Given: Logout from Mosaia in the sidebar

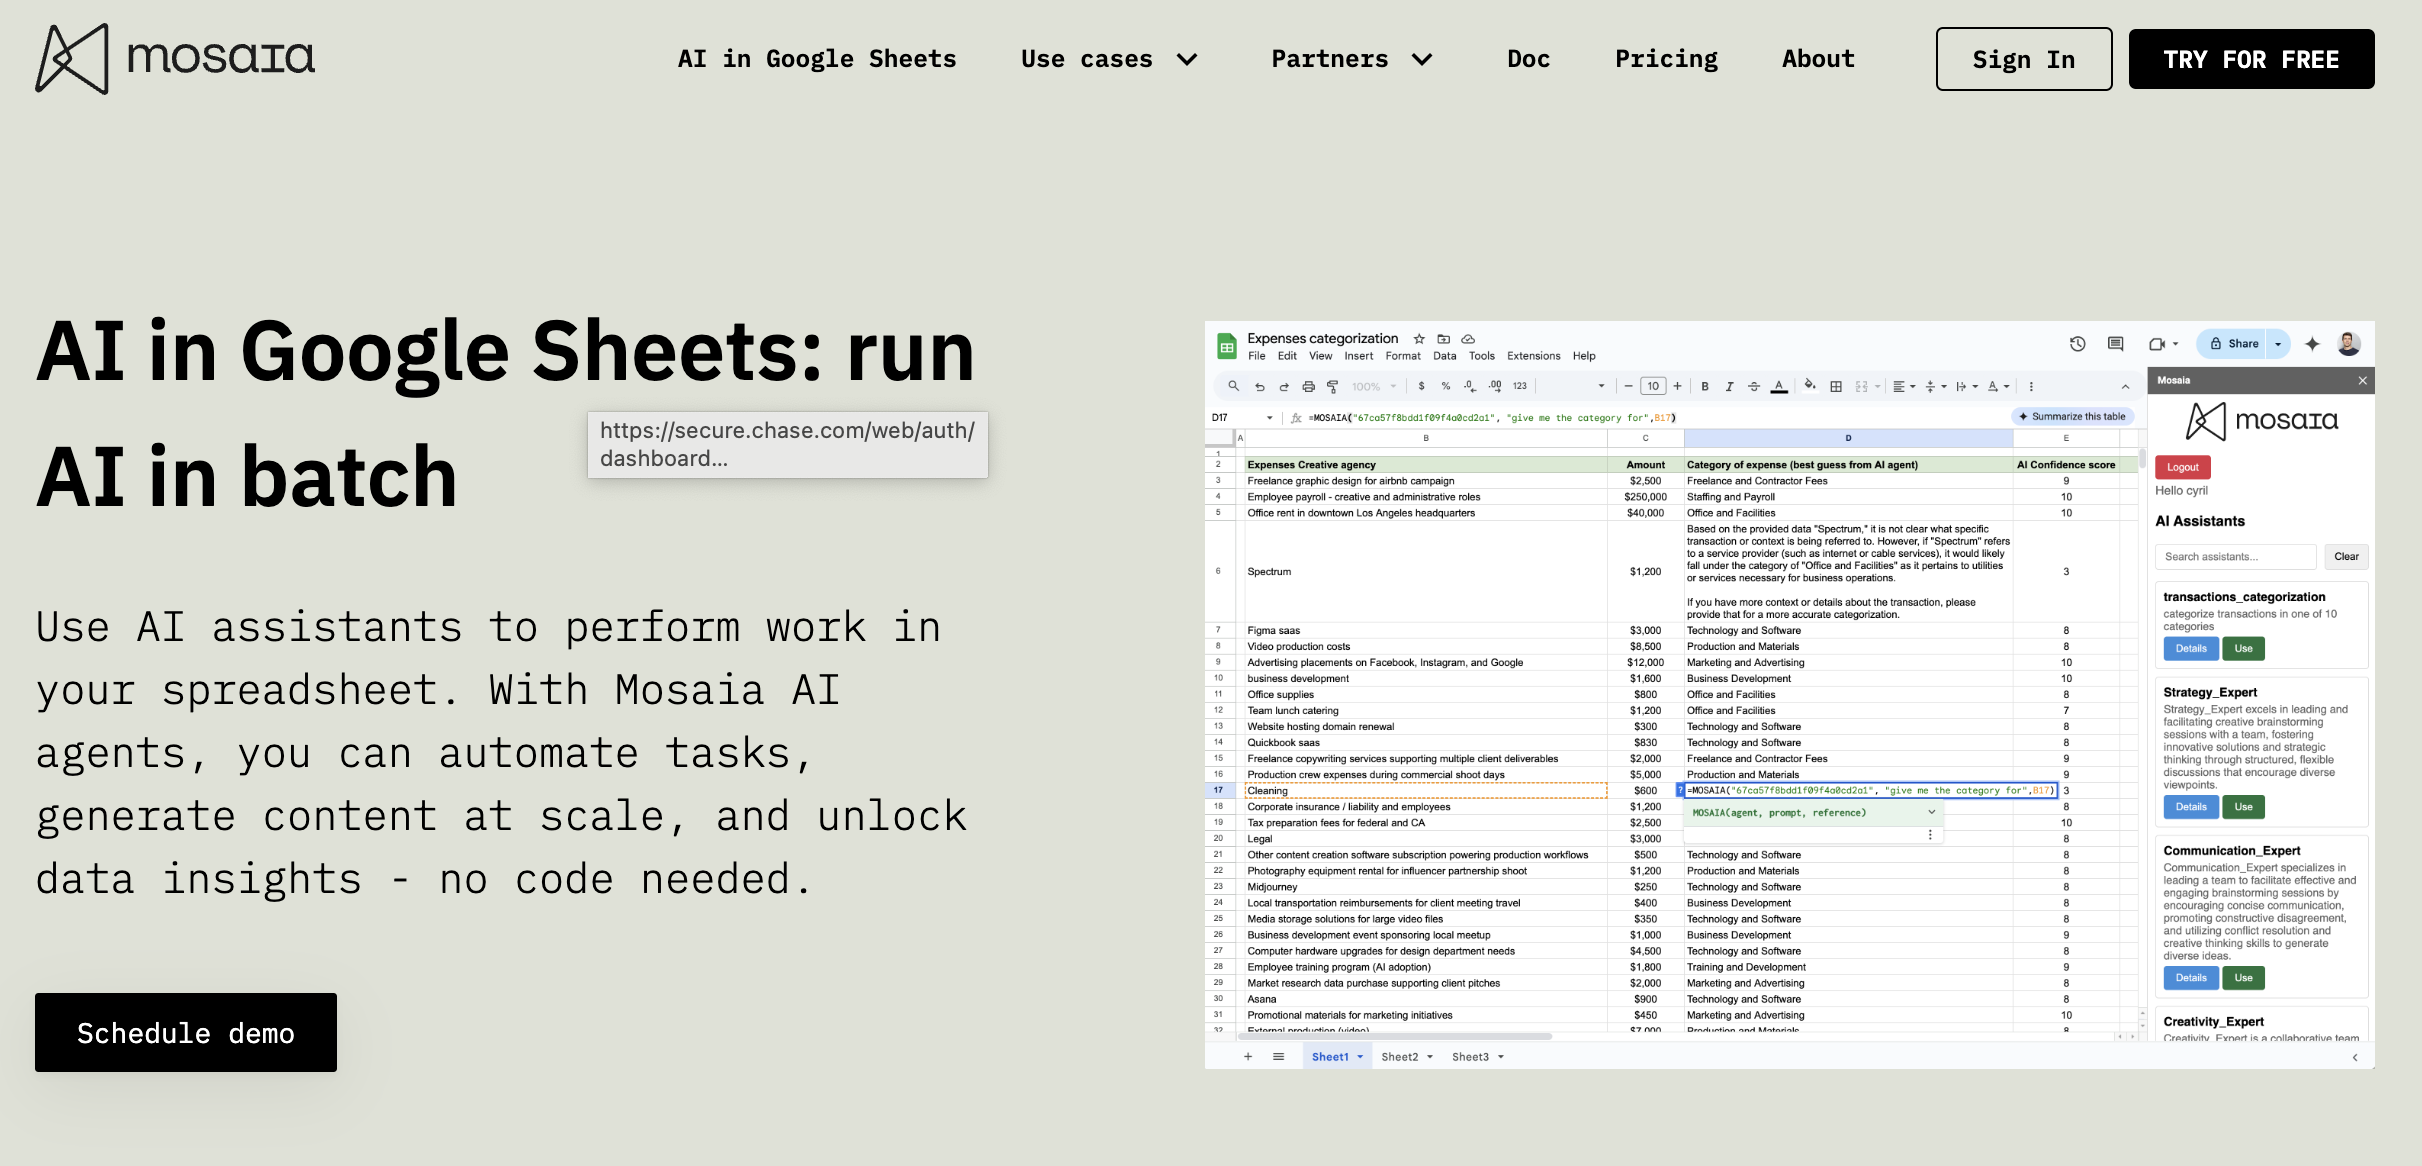Looking at the screenshot, I should coord(2182,467).
